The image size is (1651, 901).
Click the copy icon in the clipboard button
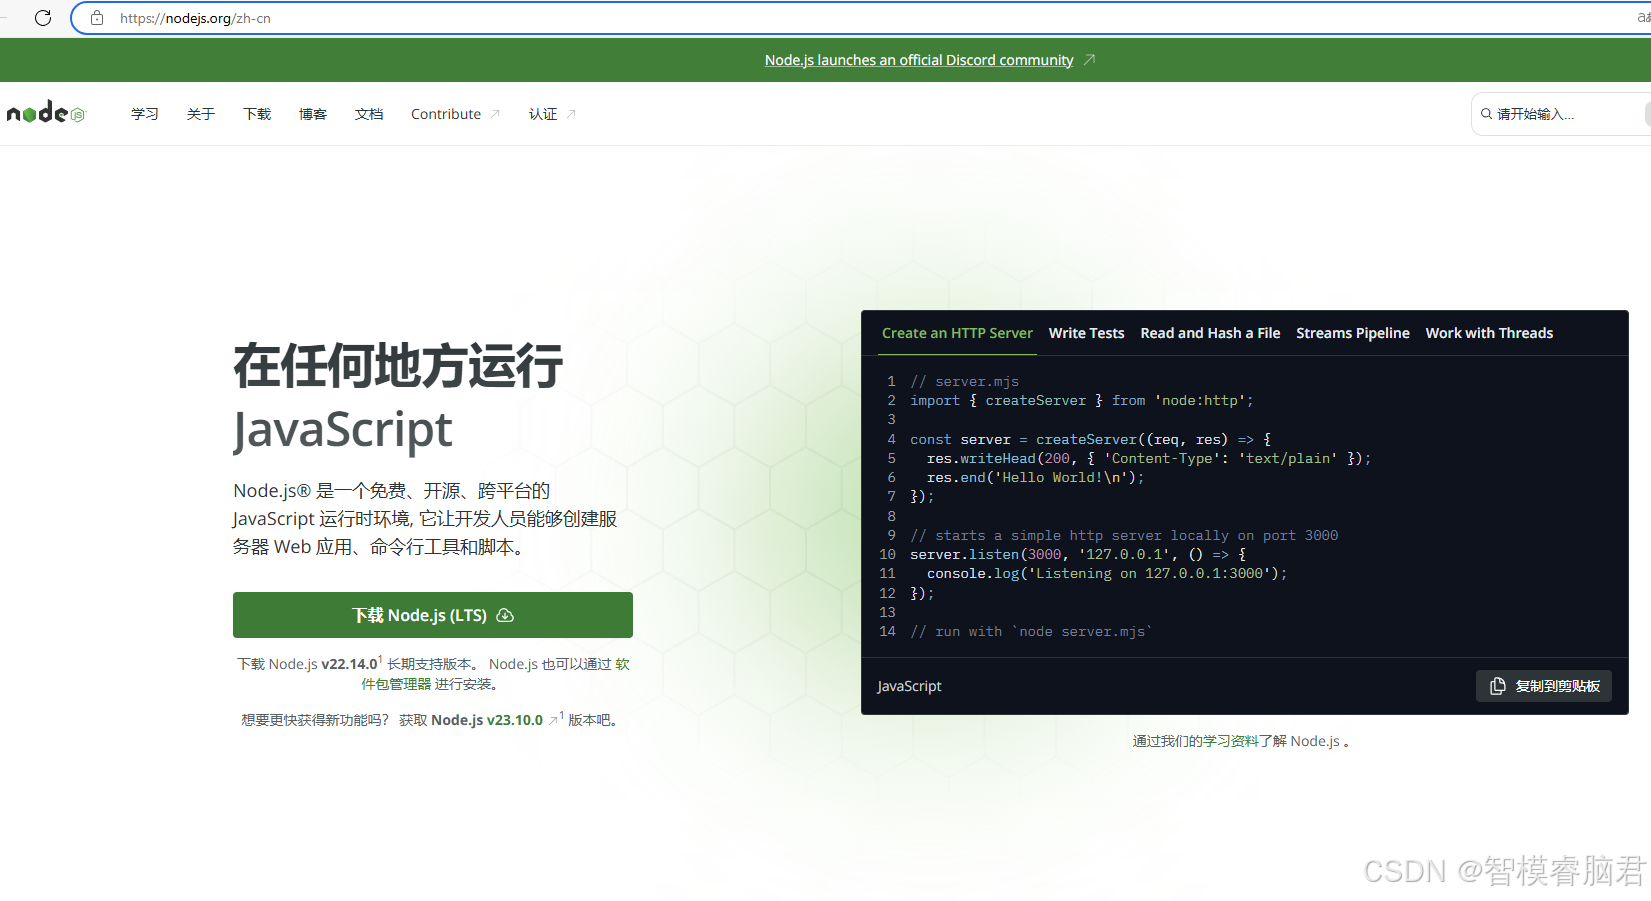click(1498, 686)
